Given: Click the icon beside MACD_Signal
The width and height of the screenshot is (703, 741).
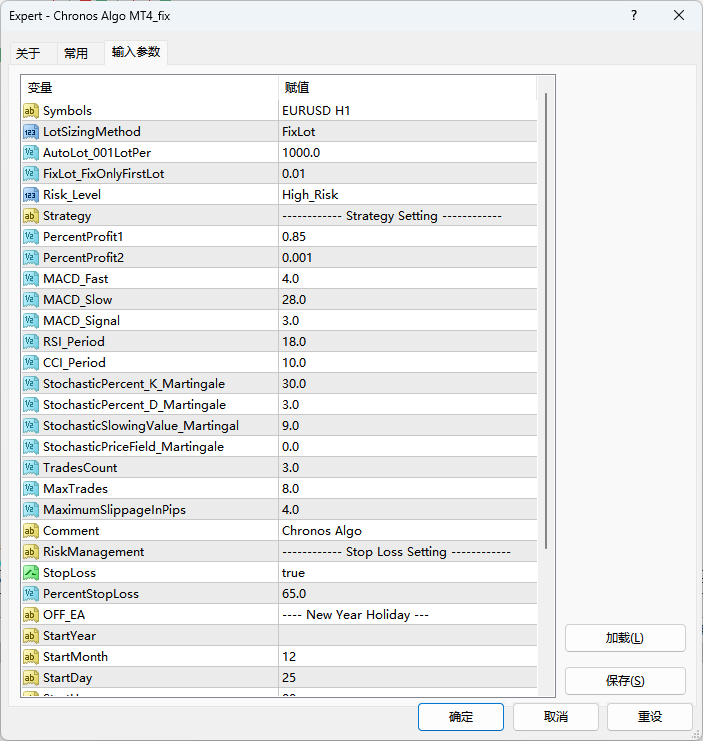Looking at the screenshot, I should point(31,321).
